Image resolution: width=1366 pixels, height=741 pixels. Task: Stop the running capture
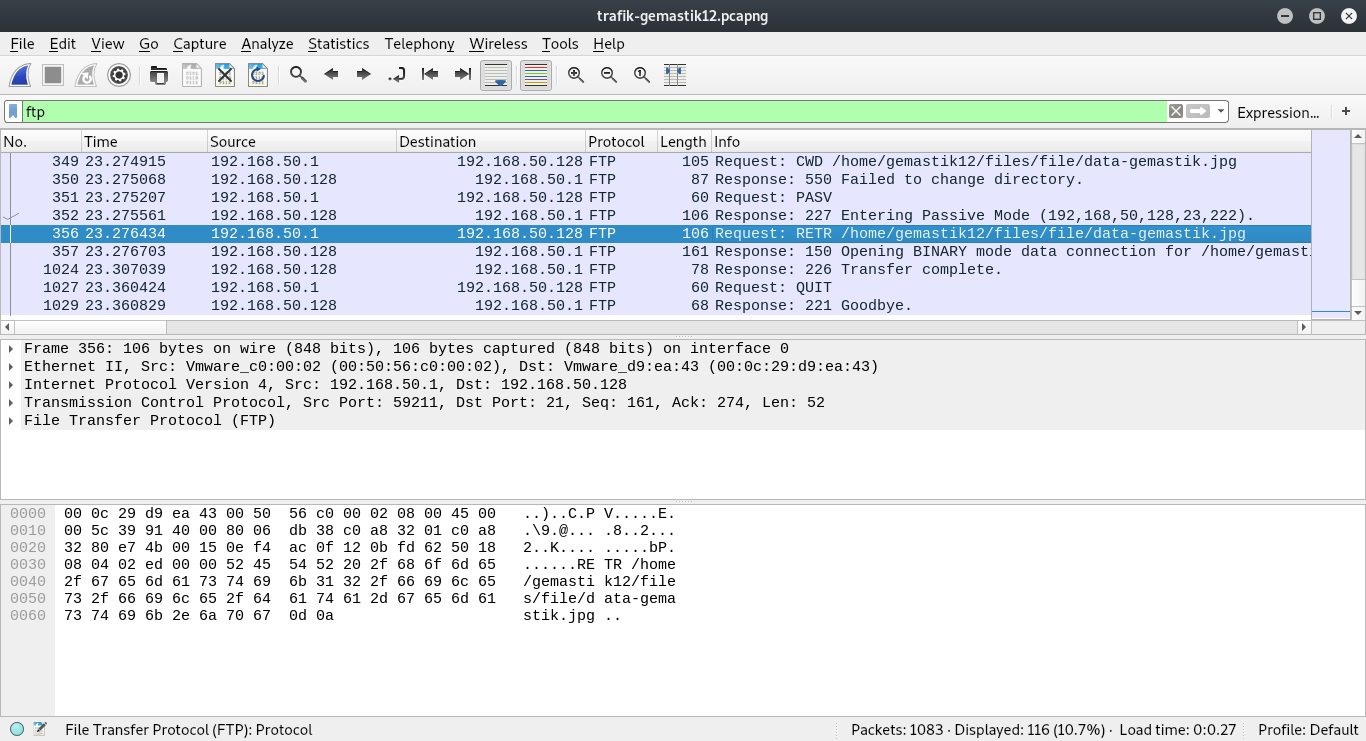[53, 75]
